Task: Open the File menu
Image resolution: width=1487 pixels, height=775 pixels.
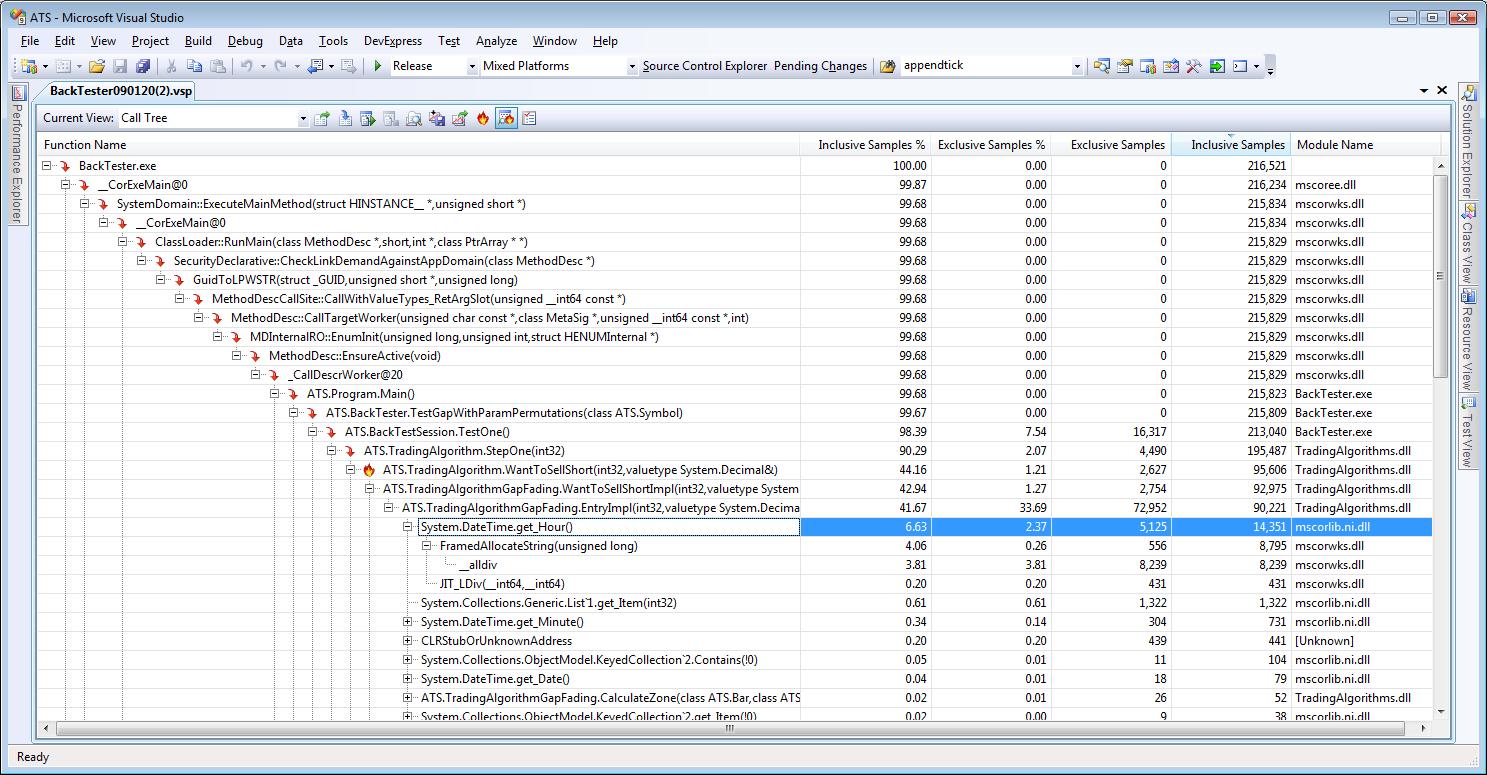Action: pos(30,41)
